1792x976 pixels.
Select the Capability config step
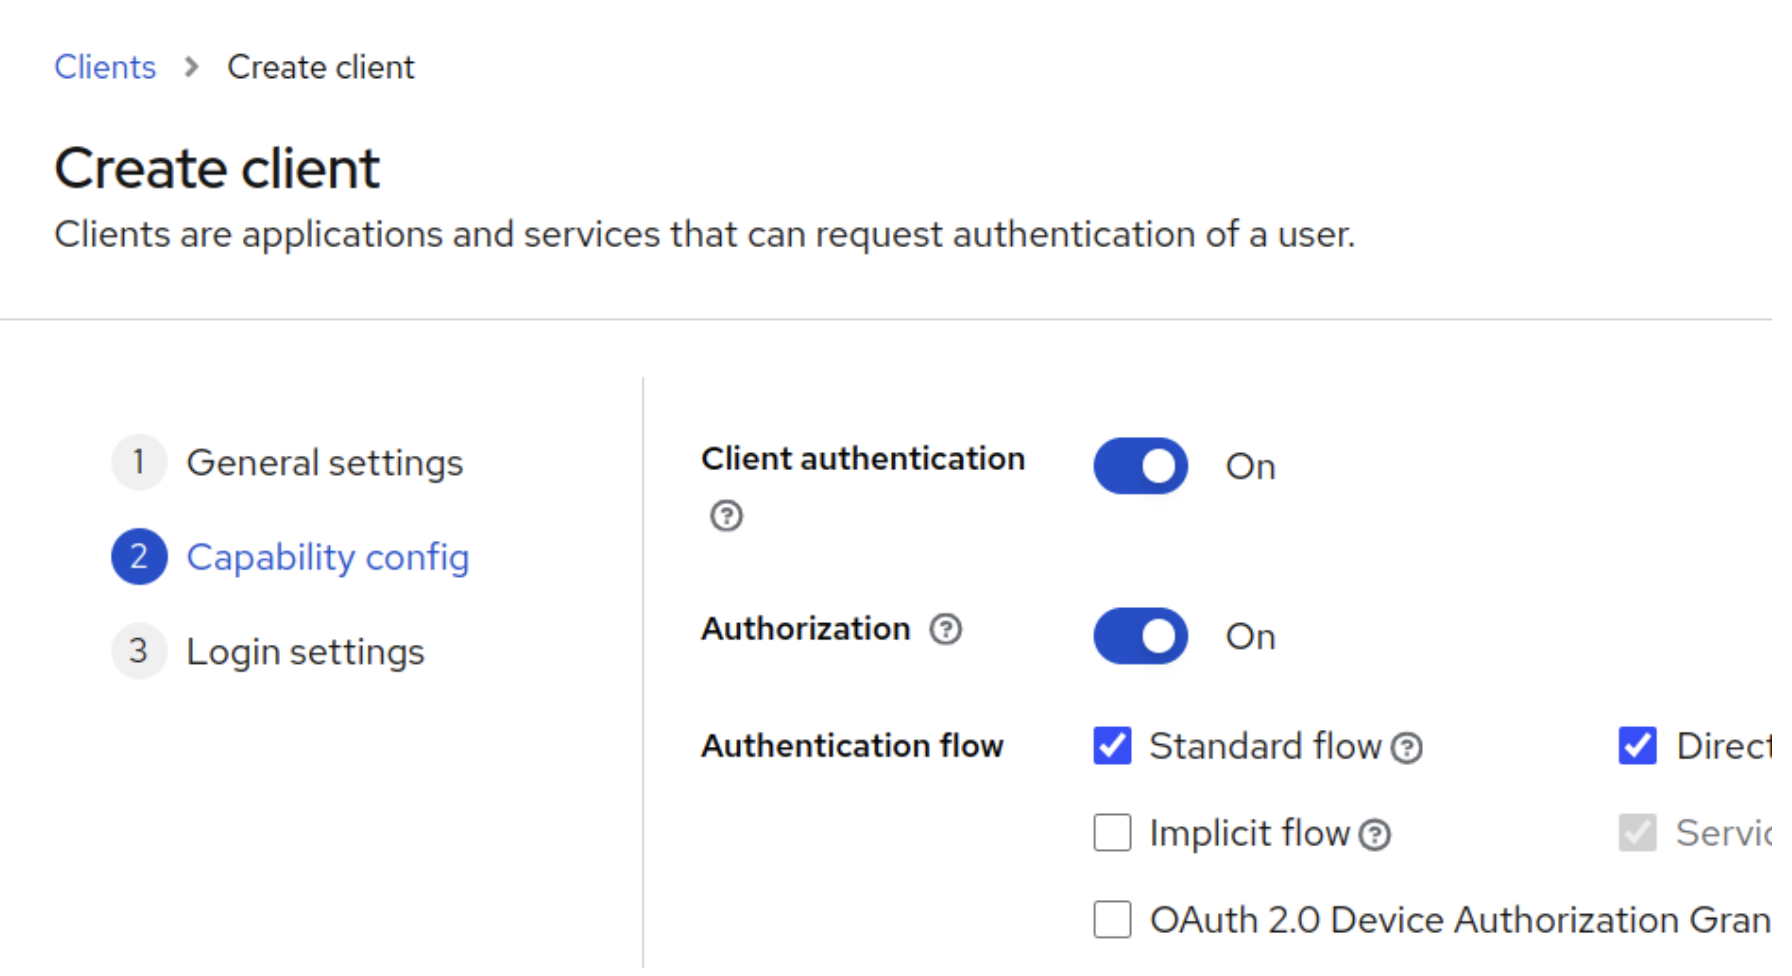pyautogui.click(x=327, y=557)
